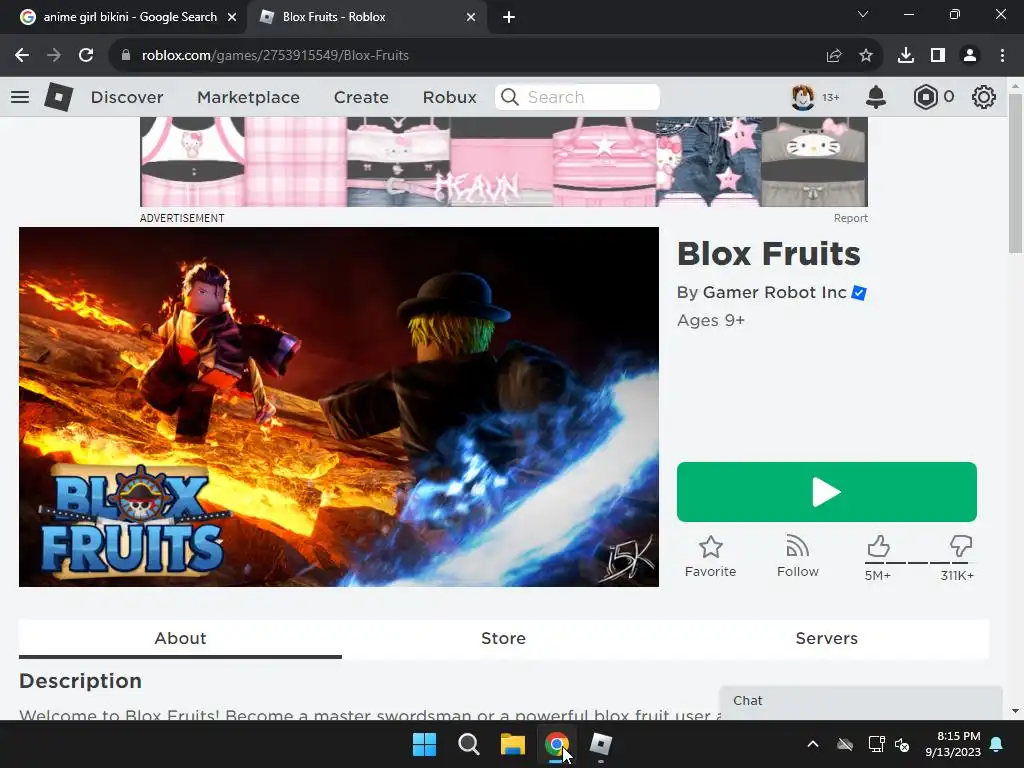Click the Chrome taskbar icon
This screenshot has width=1024, height=768.
(x=556, y=744)
